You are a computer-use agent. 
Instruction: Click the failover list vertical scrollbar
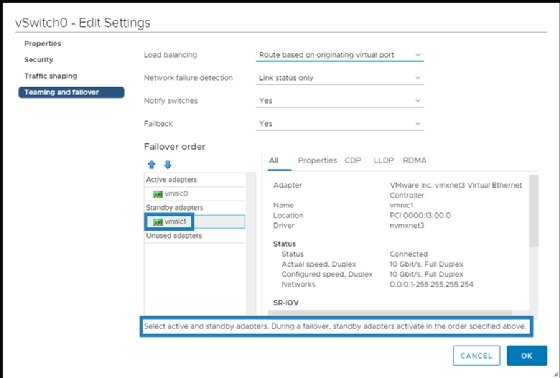pyautogui.click(x=251, y=244)
